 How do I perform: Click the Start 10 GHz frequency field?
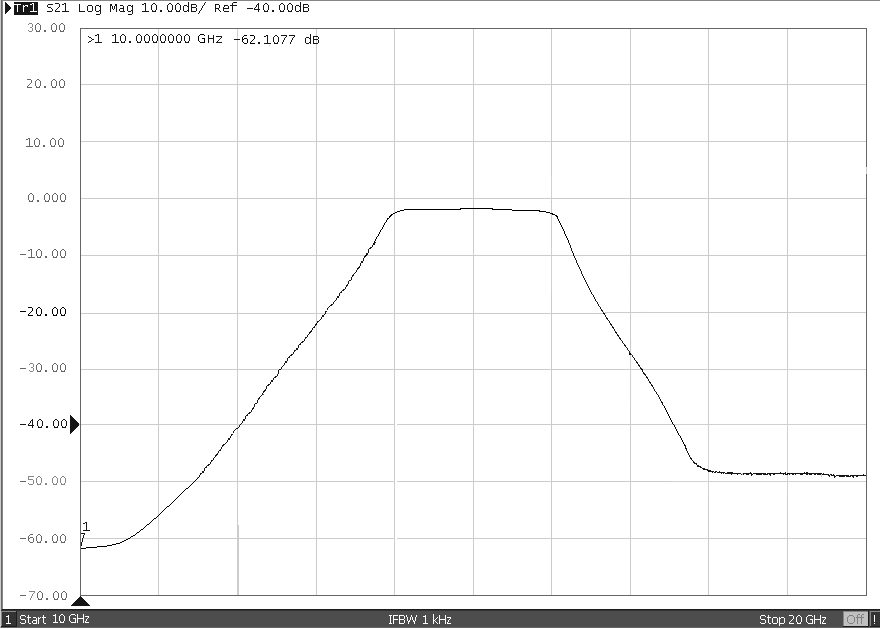(54, 619)
